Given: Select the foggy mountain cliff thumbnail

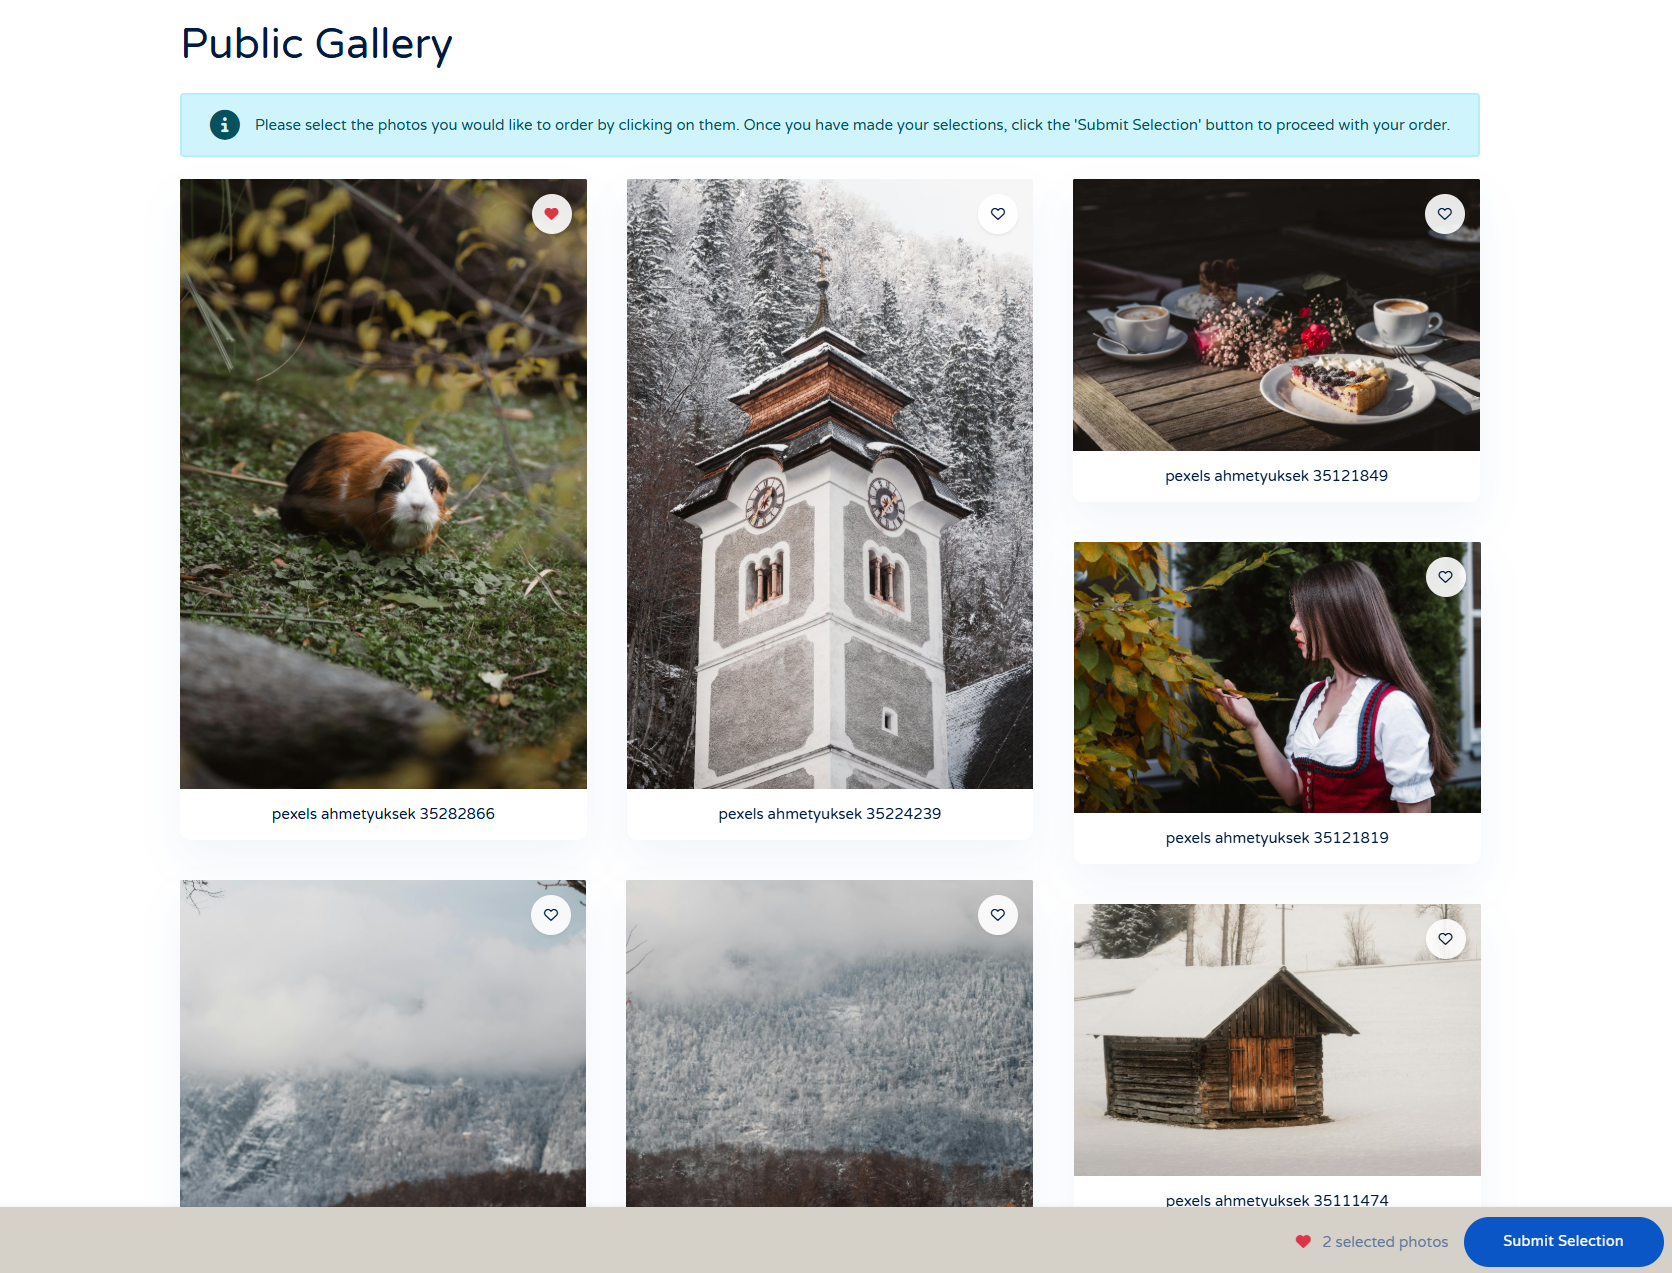Looking at the screenshot, I should tap(383, 1043).
